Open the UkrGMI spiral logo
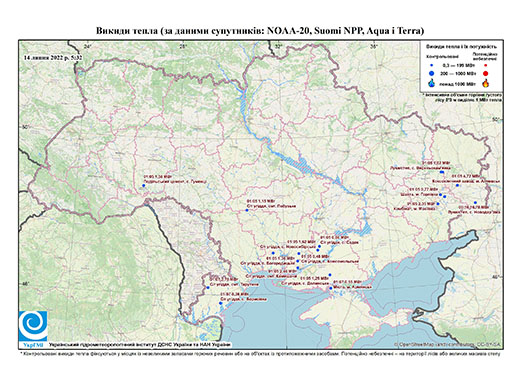520x368 pixels. (33, 325)
